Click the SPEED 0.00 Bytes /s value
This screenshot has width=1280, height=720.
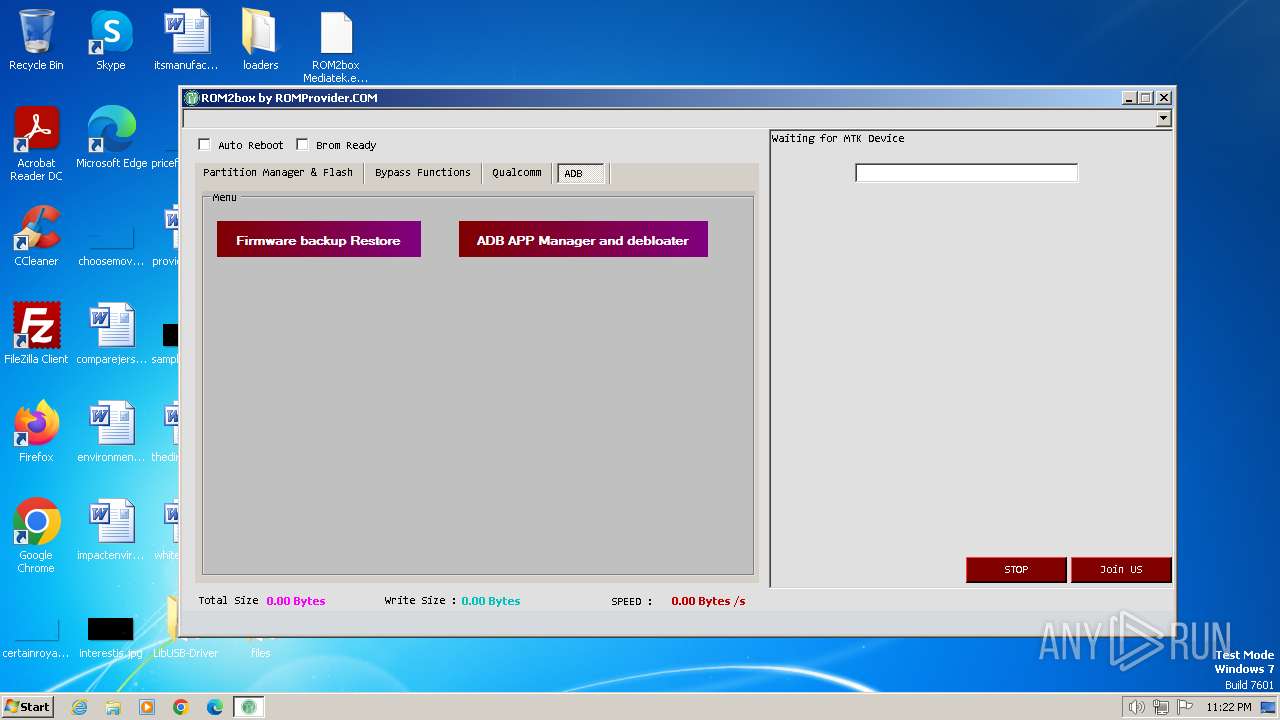pyautogui.click(x=708, y=601)
